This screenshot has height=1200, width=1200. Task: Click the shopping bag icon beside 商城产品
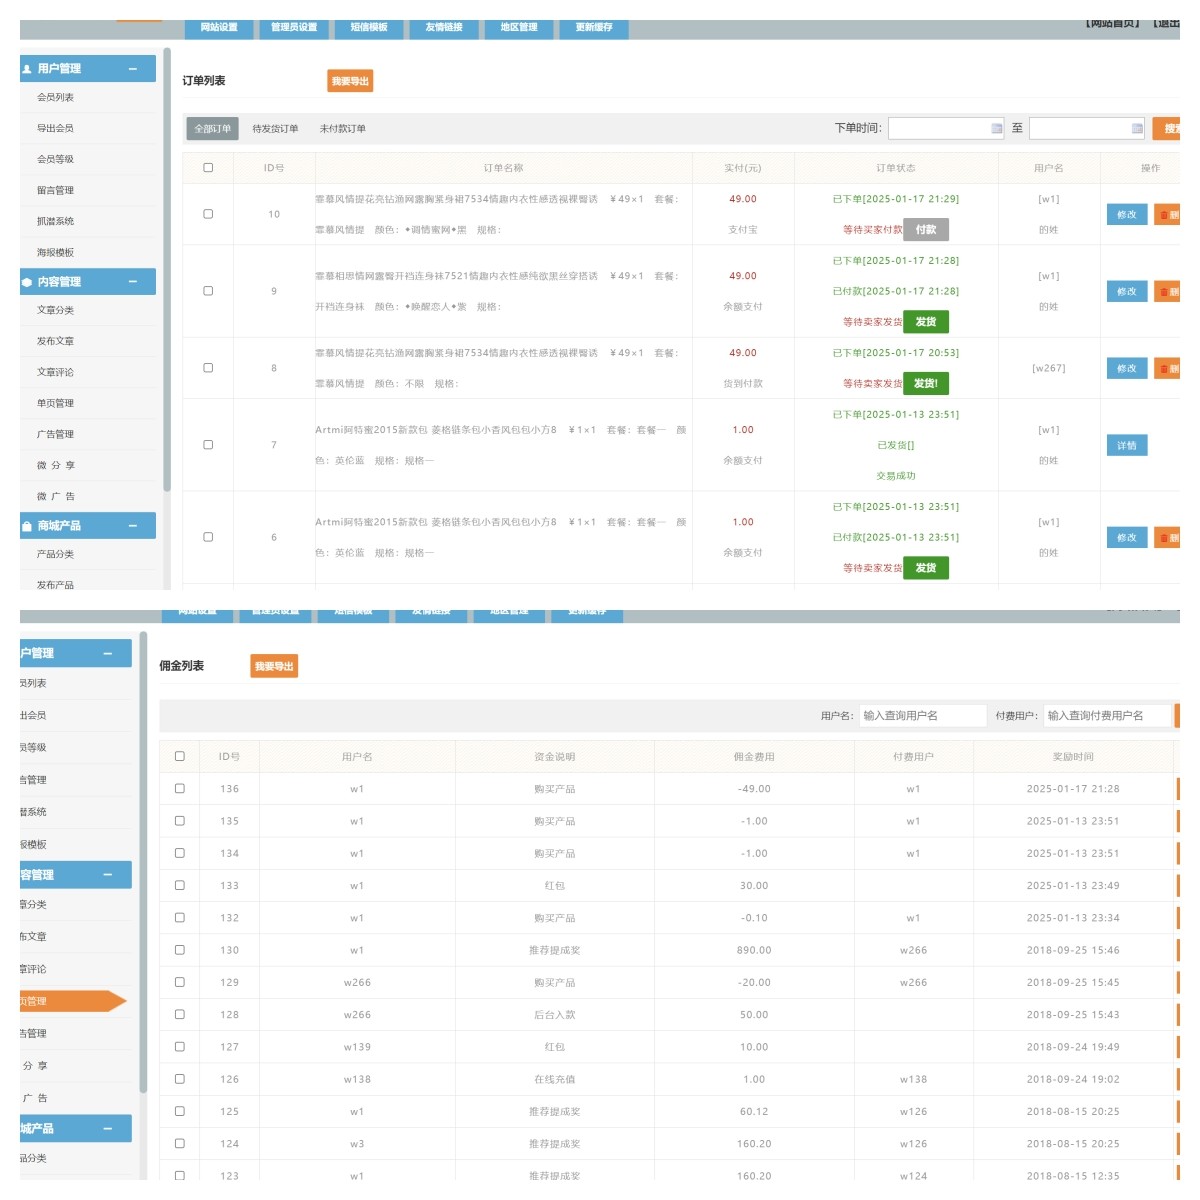tap(27, 526)
